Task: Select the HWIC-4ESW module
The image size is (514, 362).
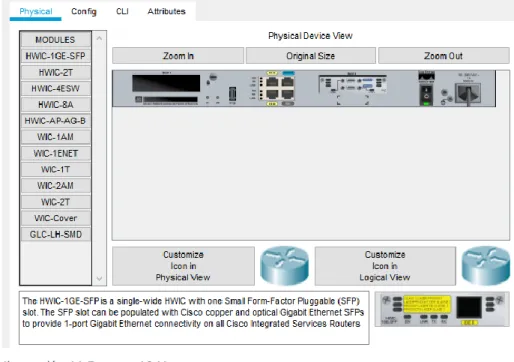Action: click(x=55, y=88)
